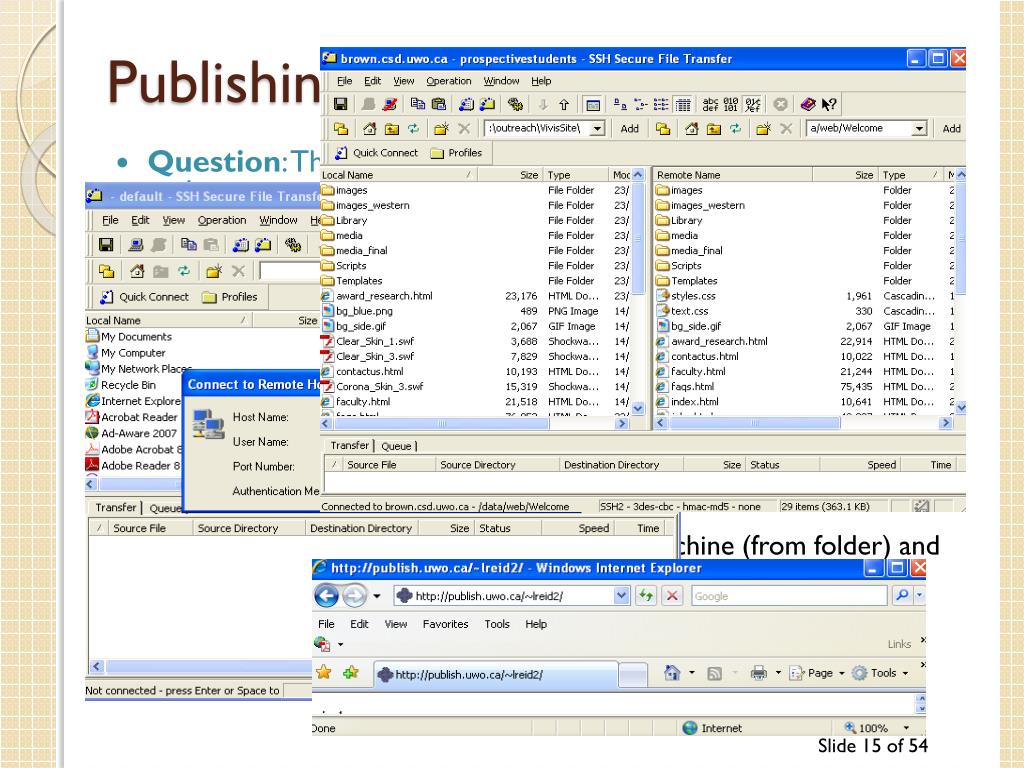The width and height of the screenshot is (1024, 768).
Task: Click the Paste icon in the brown.csd.uwo.ca toolbar
Action: (x=439, y=104)
